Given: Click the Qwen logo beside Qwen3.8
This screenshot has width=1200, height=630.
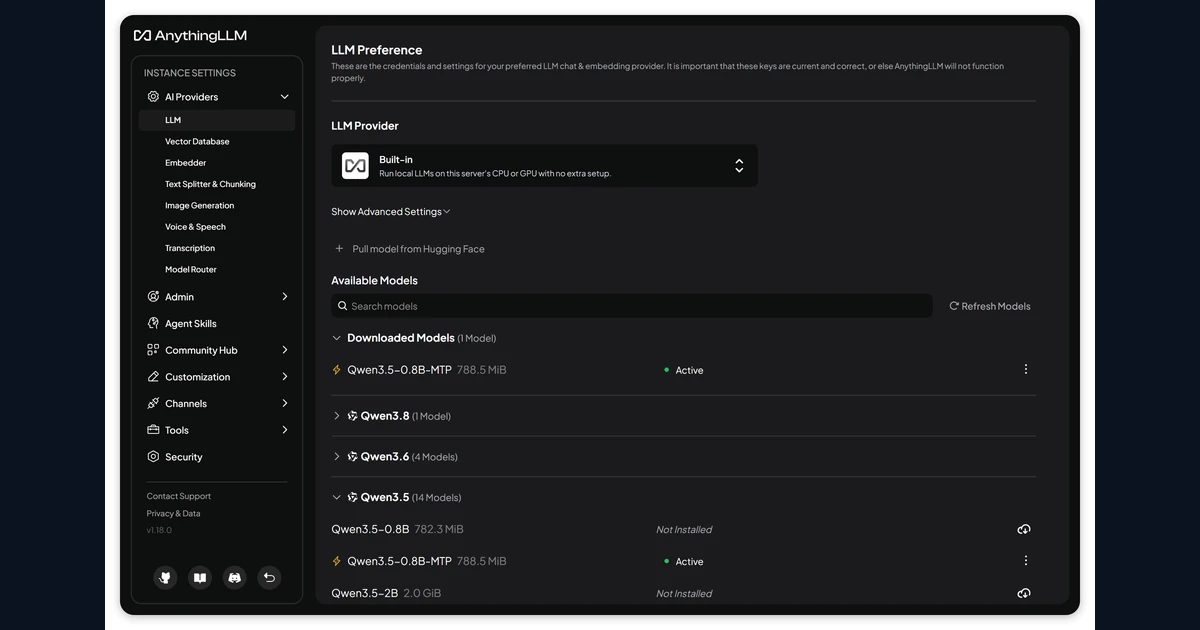Looking at the screenshot, I should pos(352,416).
